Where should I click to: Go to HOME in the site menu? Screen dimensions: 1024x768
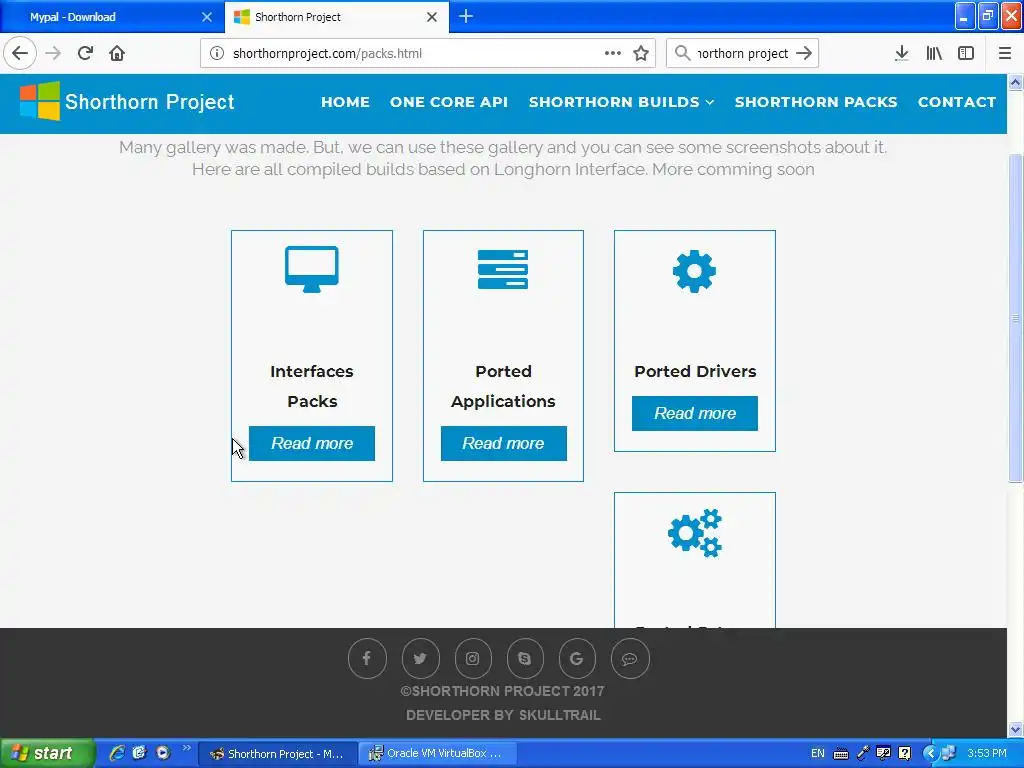[x=345, y=102]
